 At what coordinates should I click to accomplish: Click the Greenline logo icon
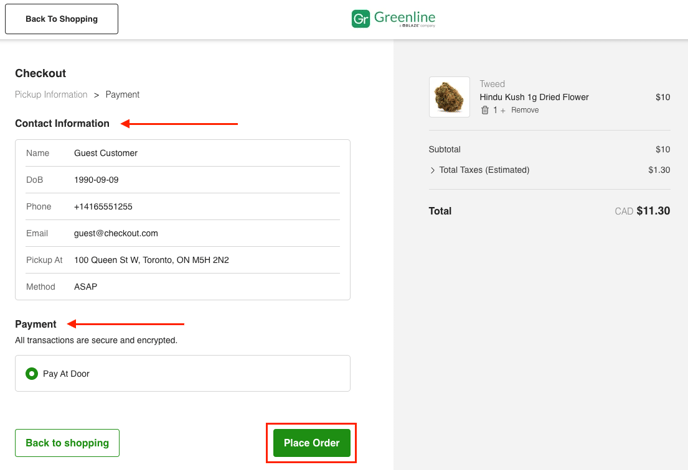[361, 19]
